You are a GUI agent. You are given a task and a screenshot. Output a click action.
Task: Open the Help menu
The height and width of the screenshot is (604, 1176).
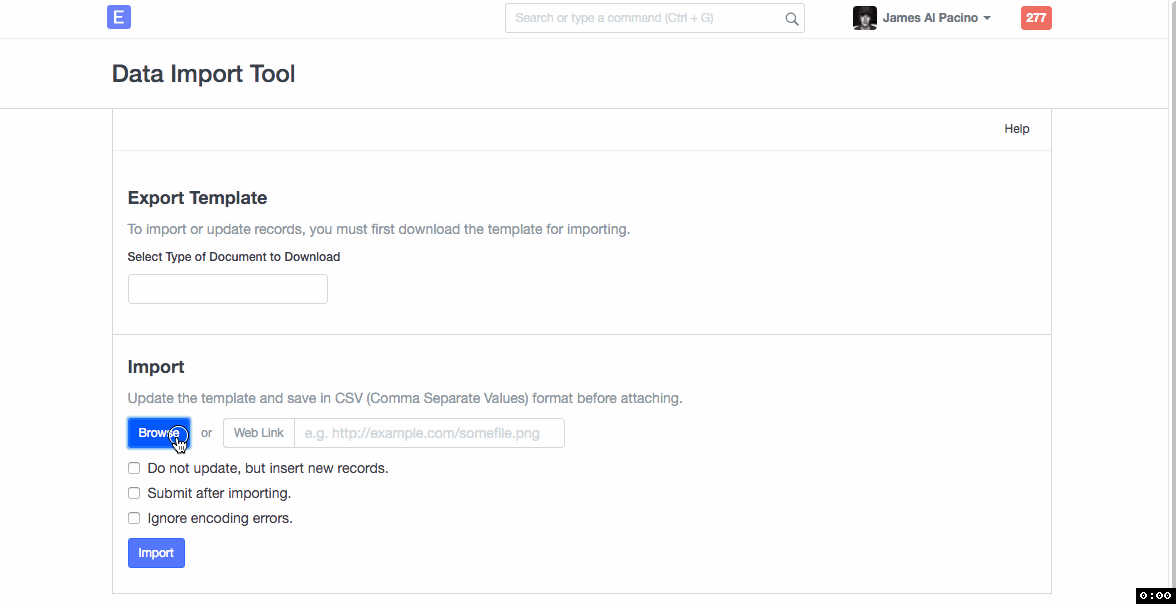[1016, 129]
